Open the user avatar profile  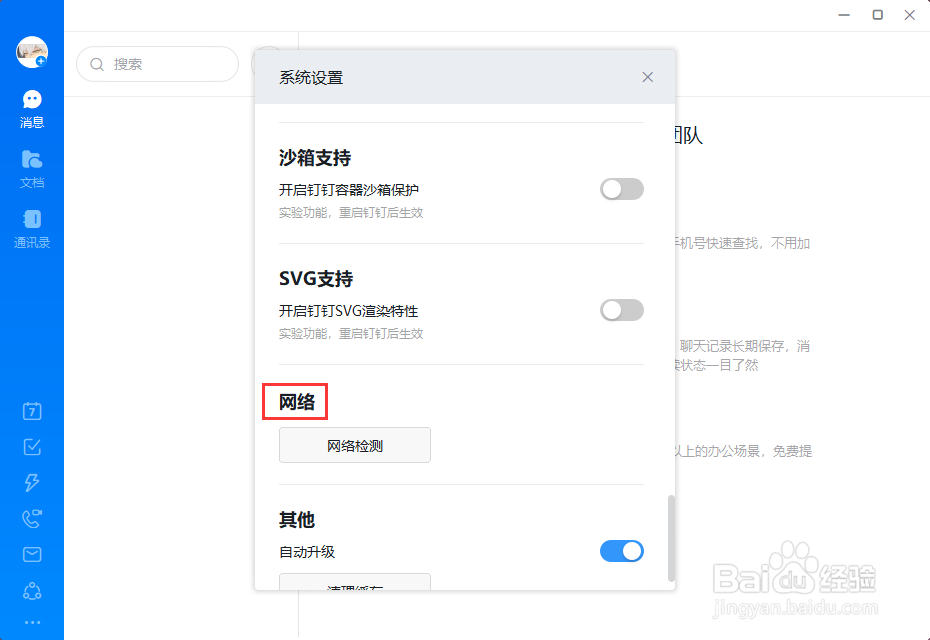pos(32,52)
